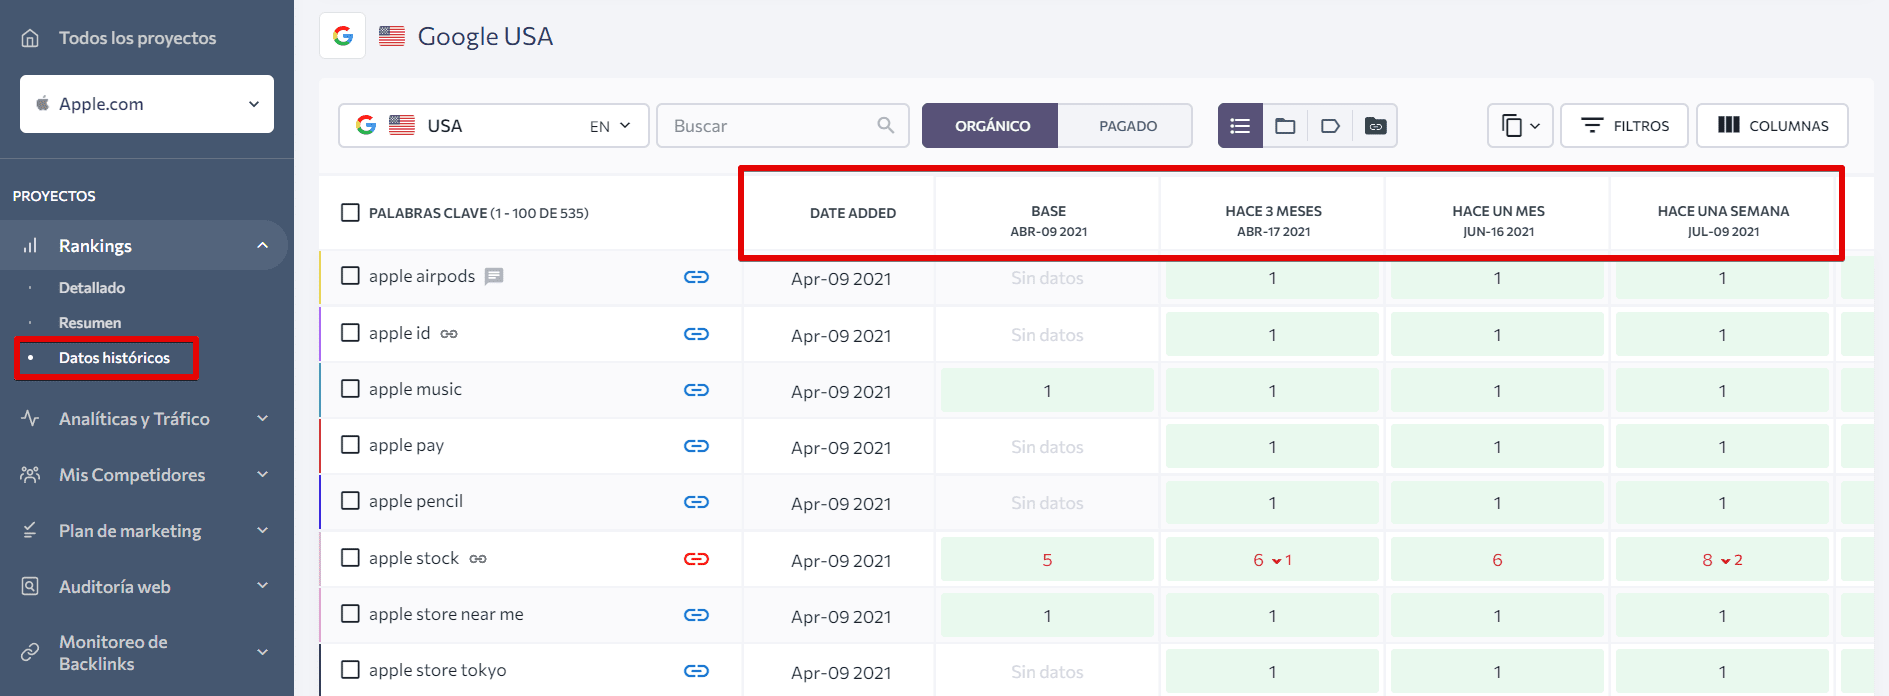Check the apple airpods keyword checkbox

coord(350,275)
